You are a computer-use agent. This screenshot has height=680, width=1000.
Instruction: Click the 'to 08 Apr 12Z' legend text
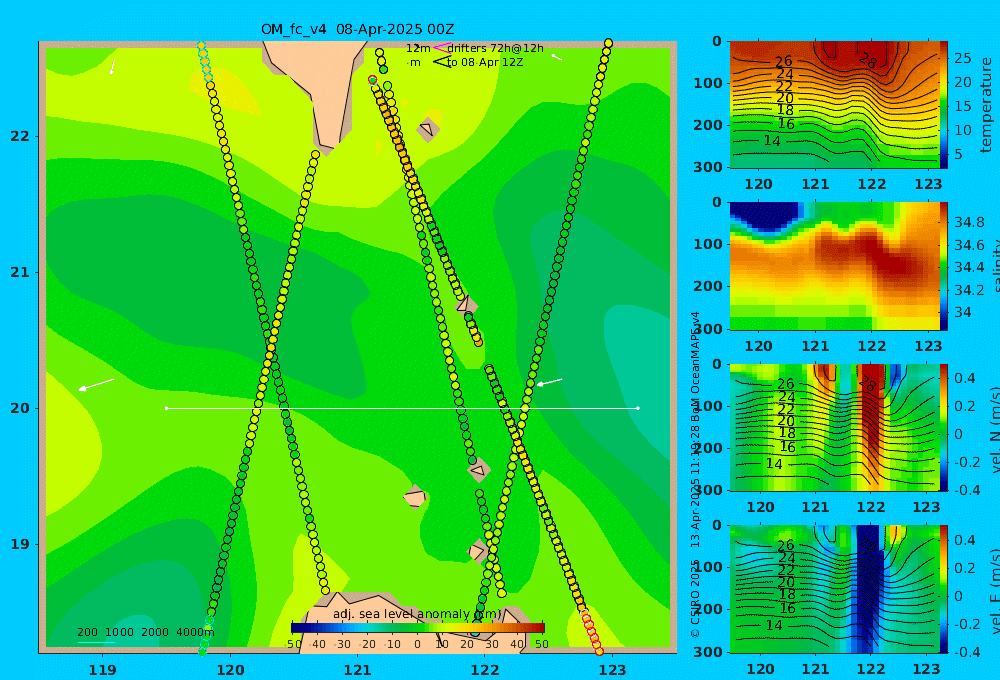(x=485, y=63)
